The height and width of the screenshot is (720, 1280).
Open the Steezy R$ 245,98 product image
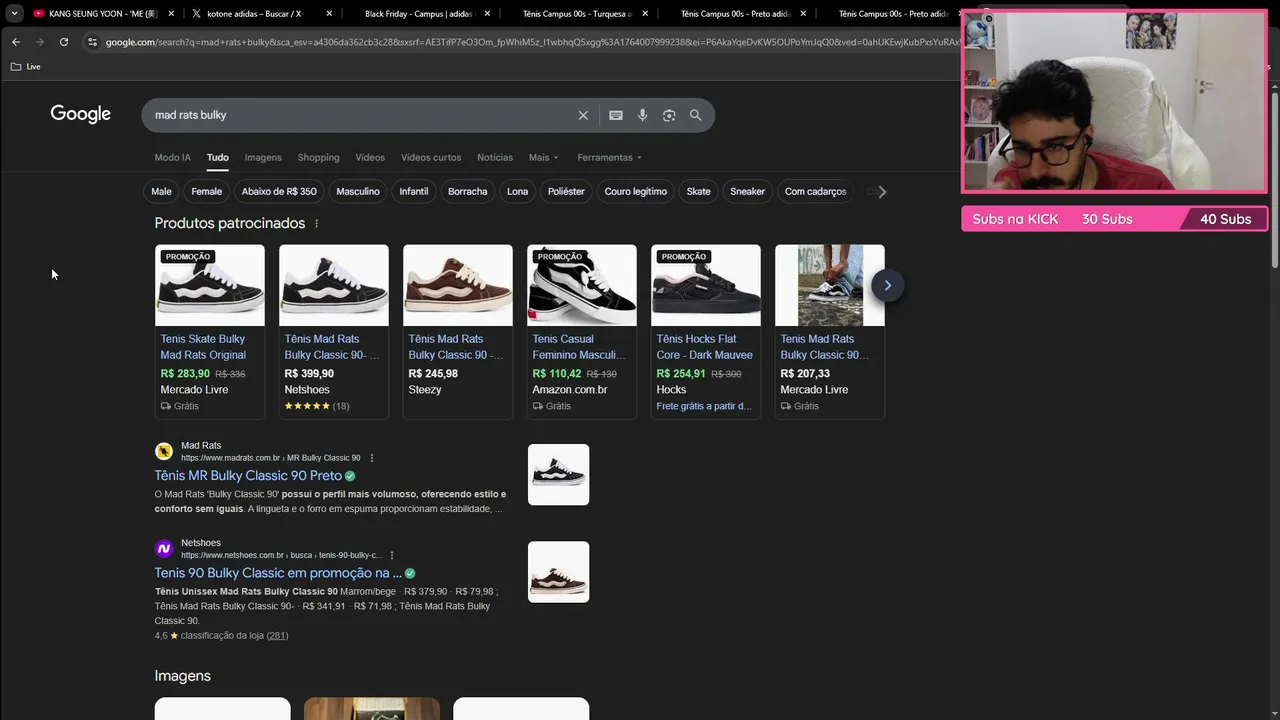pyautogui.click(x=457, y=285)
